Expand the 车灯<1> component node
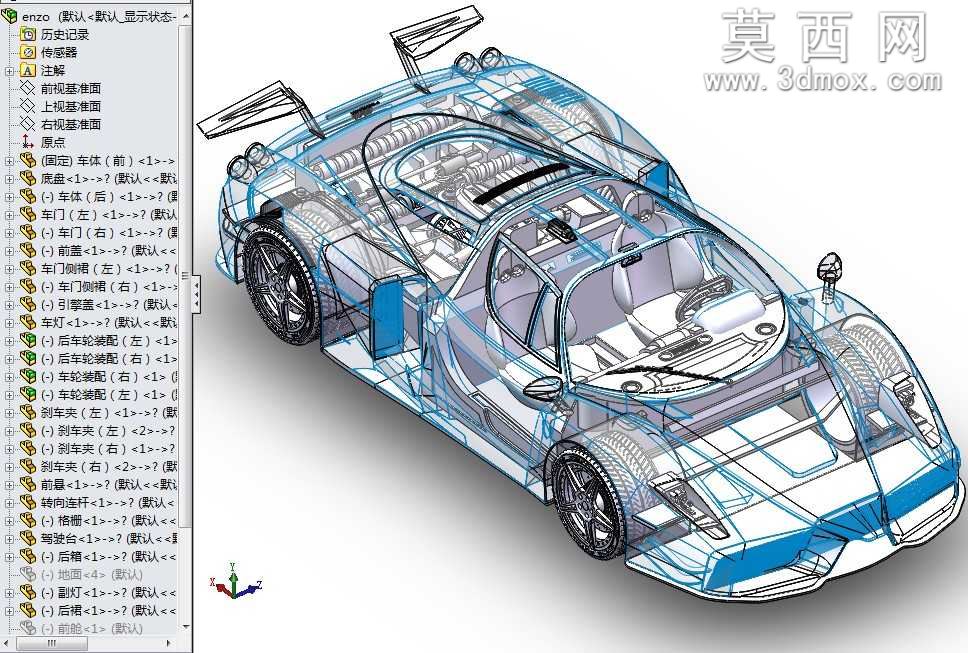Screen dimensions: 968x653 click(x=9, y=323)
